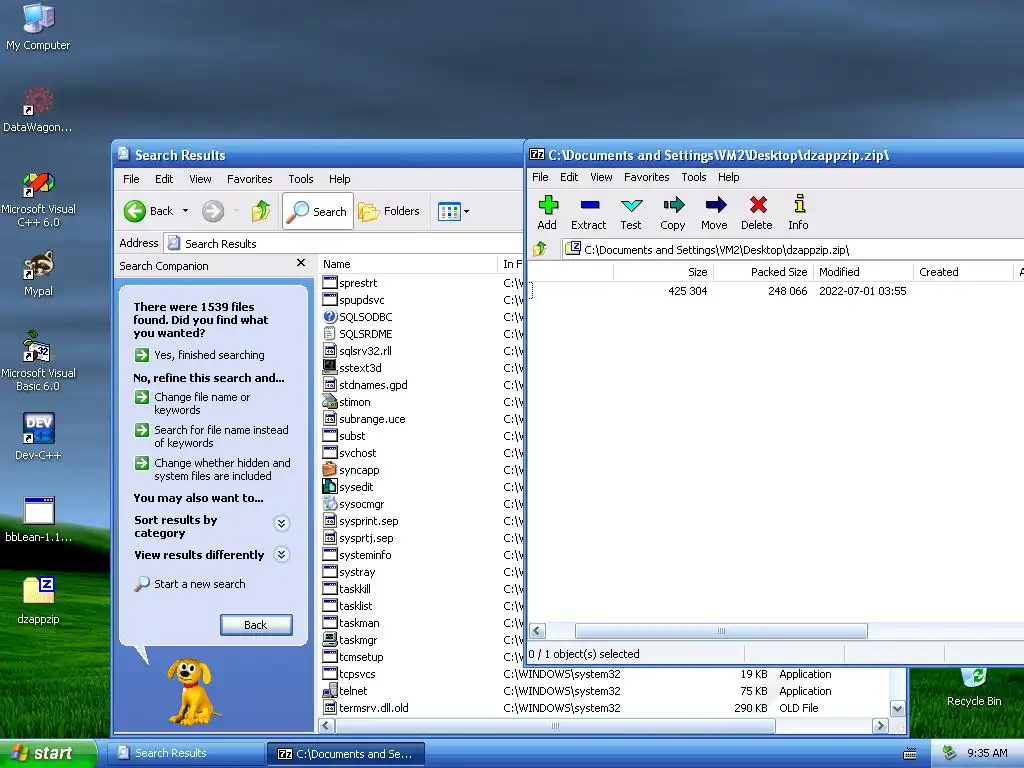Click the Copy icon in 7-Zip toolbar
Screen dimensions: 1024x768
tap(673, 213)
